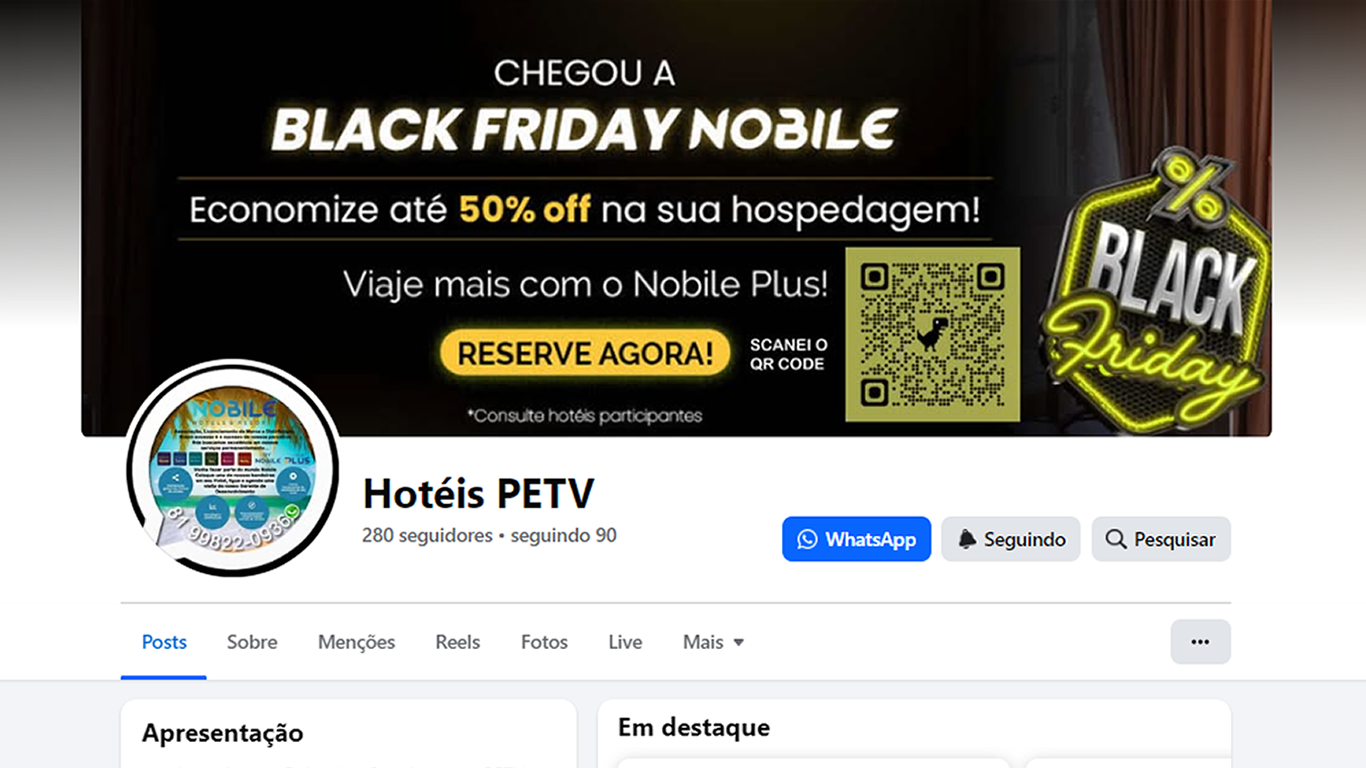Expand the Mais dropdown tab
Viewport: 1366px width, 768px height.
[713, 642]
